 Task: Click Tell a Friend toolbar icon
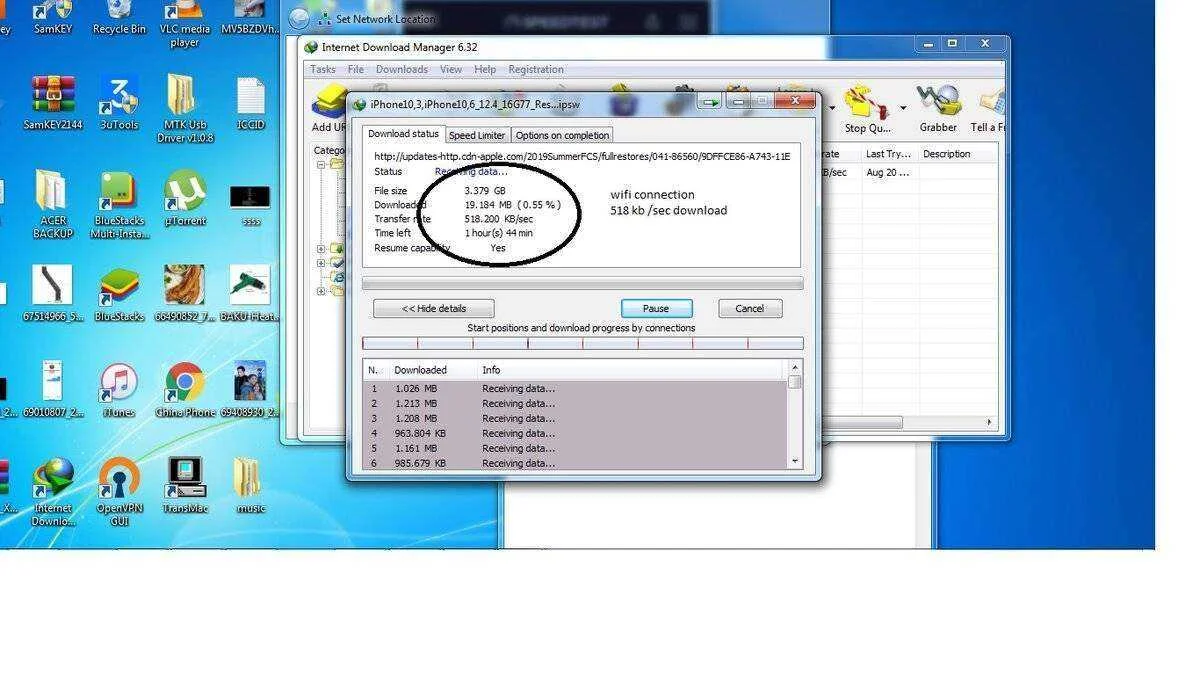pos(990,110)
